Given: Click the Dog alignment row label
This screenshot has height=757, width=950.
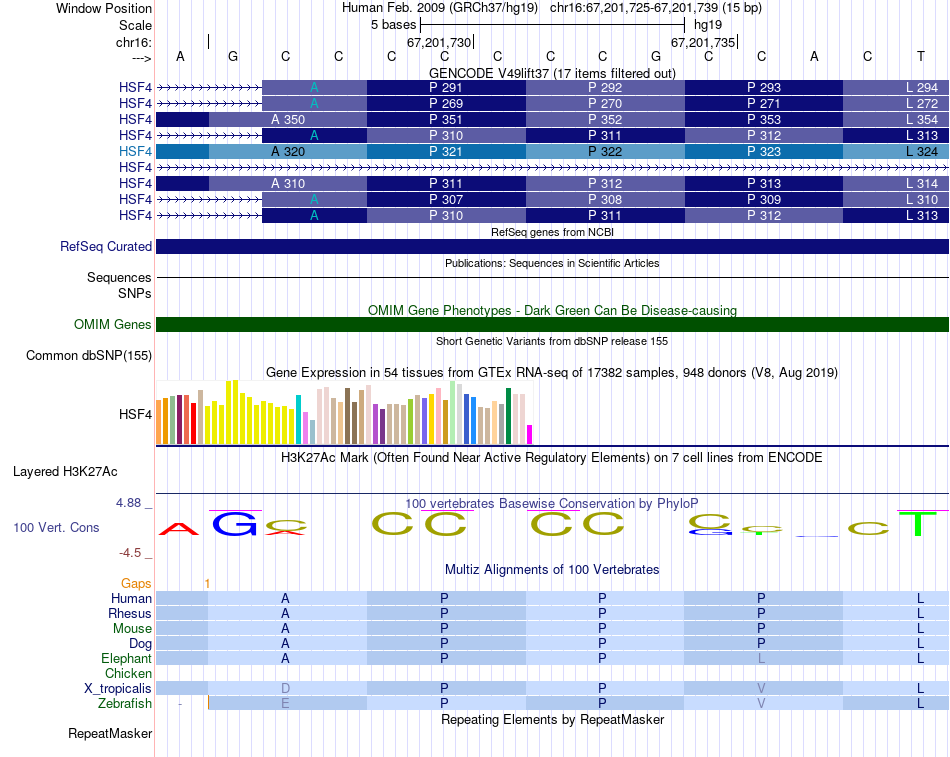Looking at the screenshot, I should pyautogui.click(x=141, y=643).
